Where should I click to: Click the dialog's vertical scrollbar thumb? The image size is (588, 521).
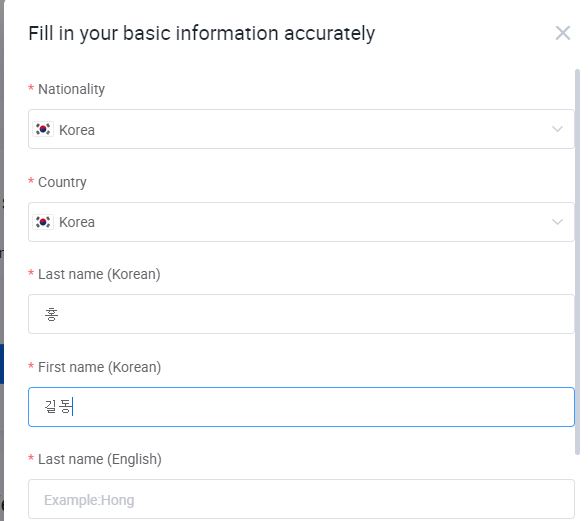tap(578, 262)
